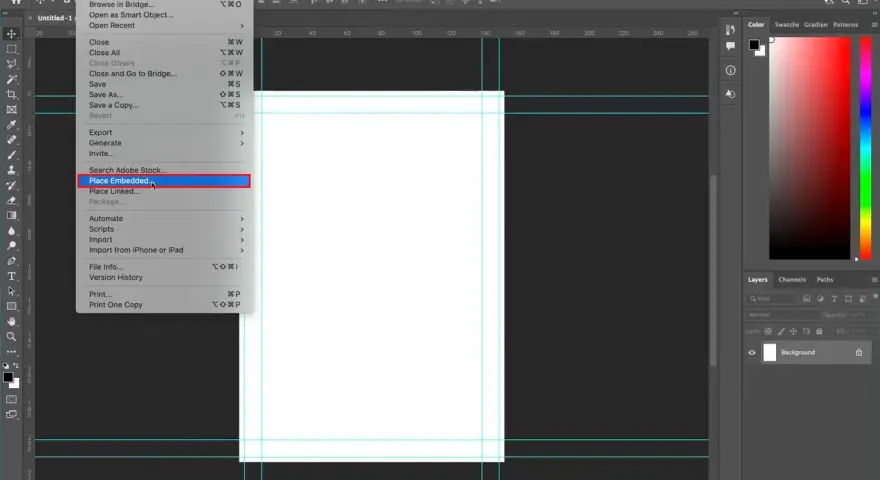Expand the Generate submenu
This screenshot has width=880, height=480.
coord(165,143)
